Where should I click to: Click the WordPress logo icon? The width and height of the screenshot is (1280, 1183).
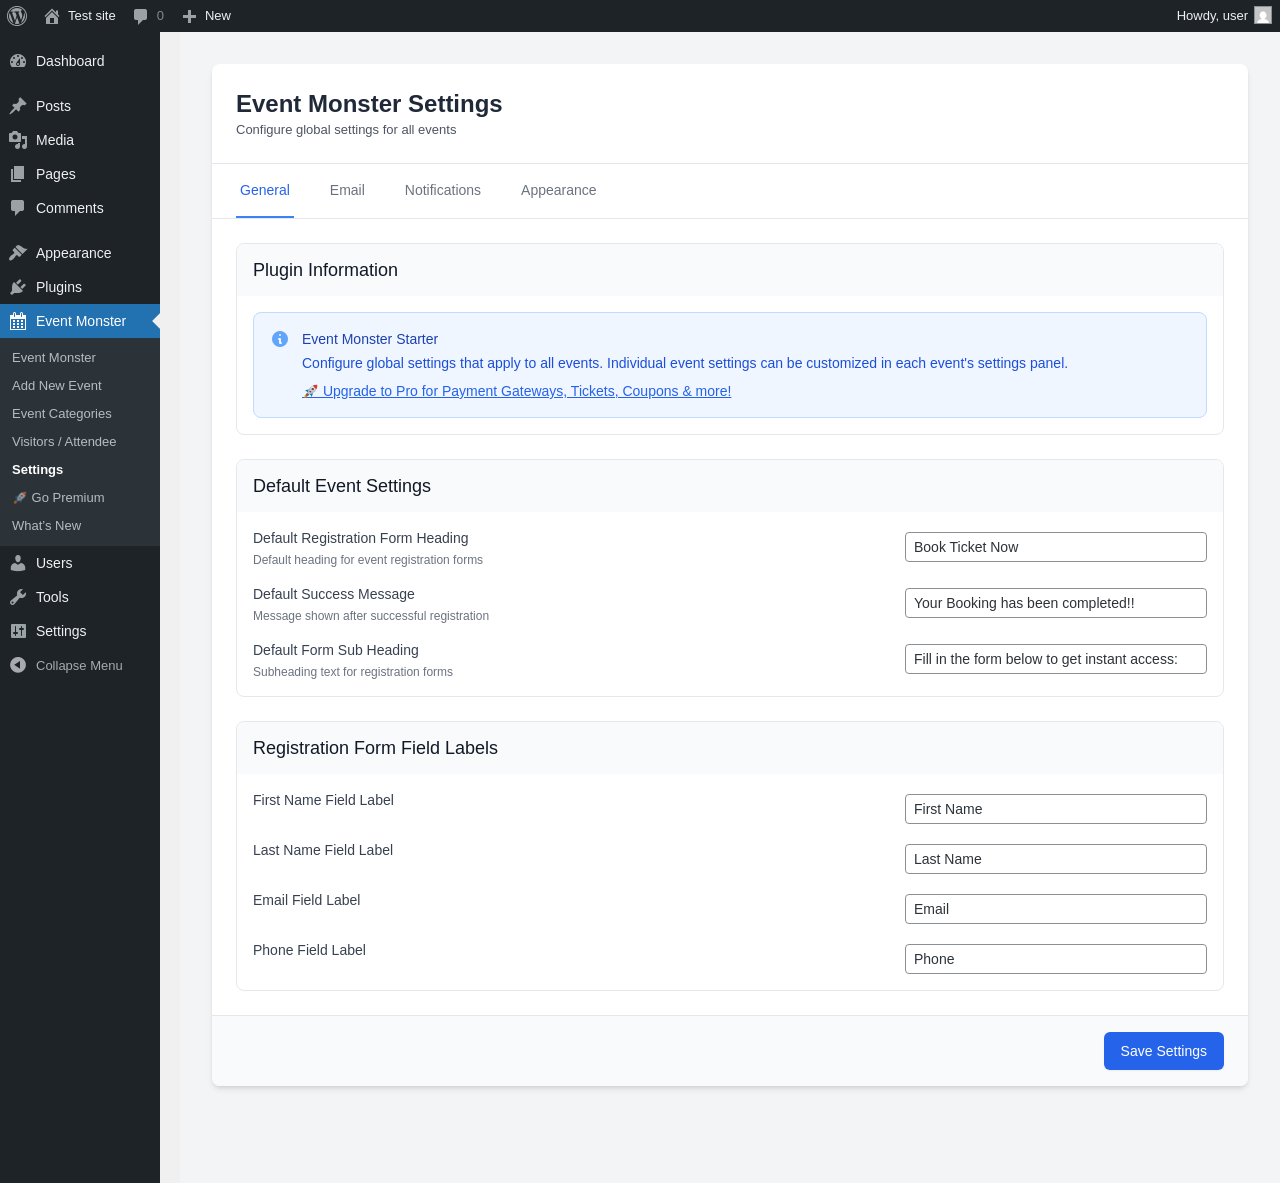click(x=17, y=16)
